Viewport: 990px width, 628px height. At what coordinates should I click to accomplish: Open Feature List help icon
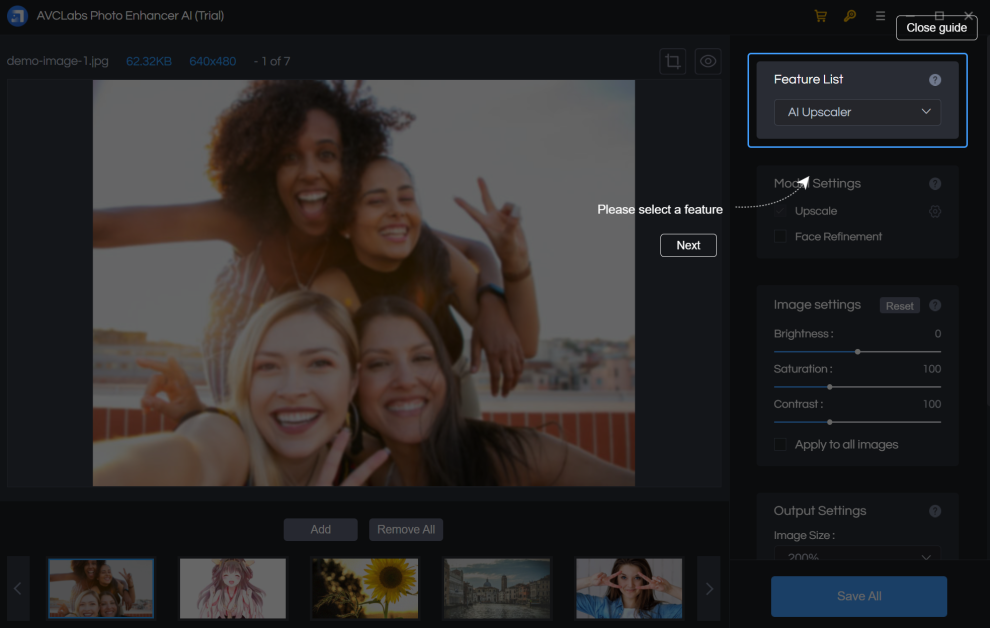(x=935, y=80)
